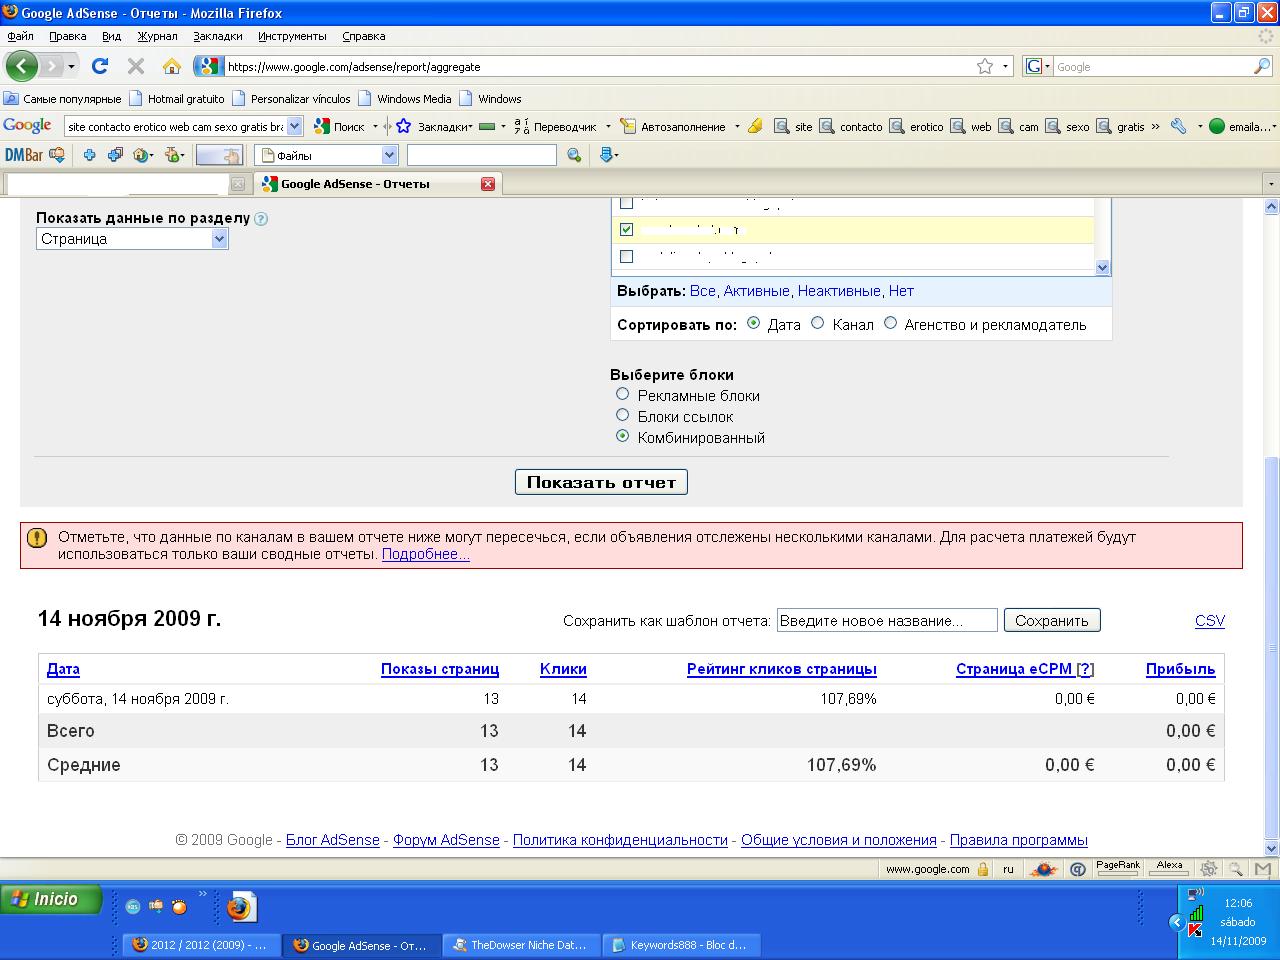Expand the 'Файлы' dropdown in DMBar
The width and height of the screenshot is (1280, 960).
point(389,155)
